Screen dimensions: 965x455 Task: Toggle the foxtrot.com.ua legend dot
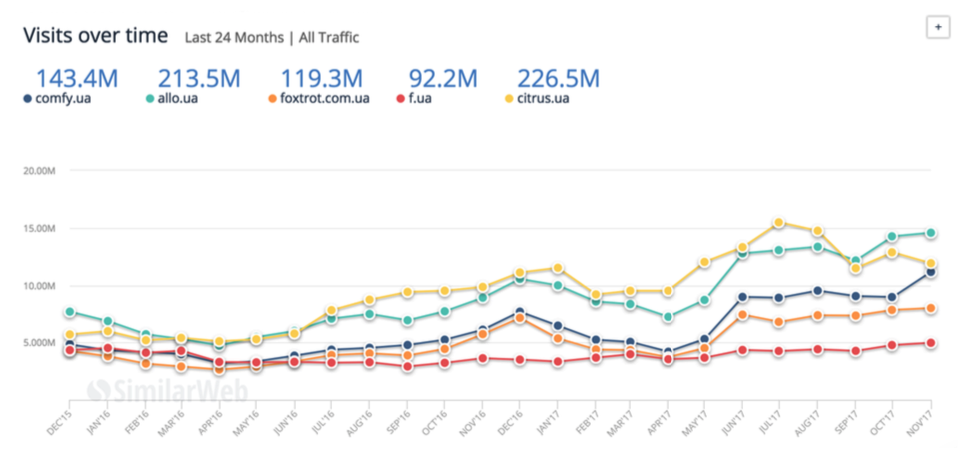click(273, 99)
